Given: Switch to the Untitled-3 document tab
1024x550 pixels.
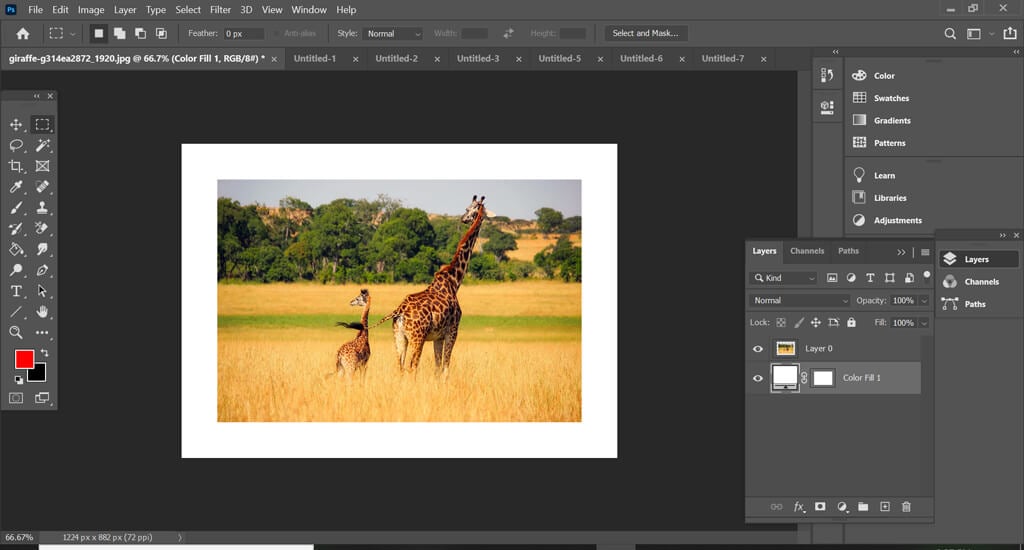Looking at the screenshot, I should pos(478,58).
